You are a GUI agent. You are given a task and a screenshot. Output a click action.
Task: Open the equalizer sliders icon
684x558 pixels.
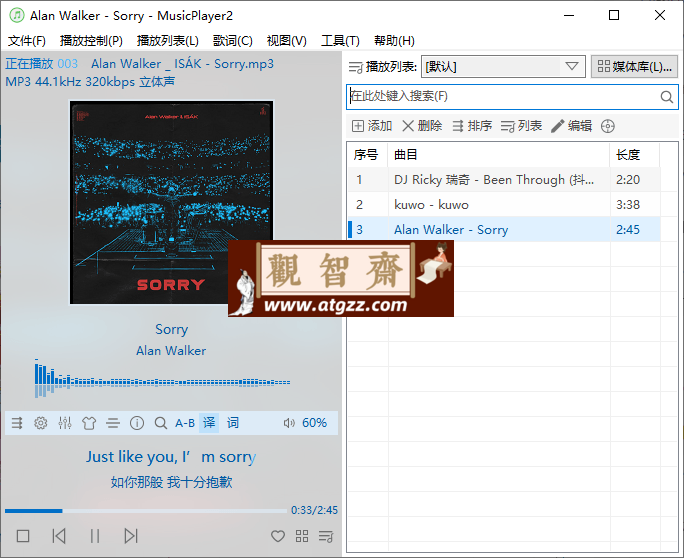click(x=65, y=423)
